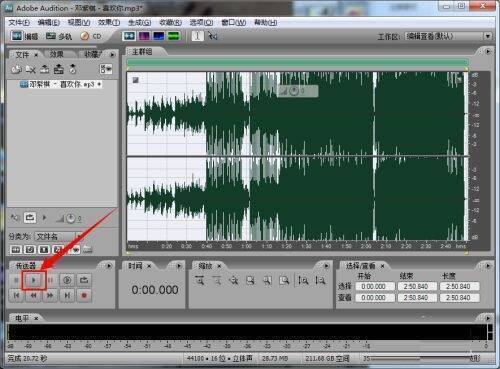The height and width of the screenshot is (369, 500).
Task: Switch to Spectral Phase display icon
Action: click(174, 36)
